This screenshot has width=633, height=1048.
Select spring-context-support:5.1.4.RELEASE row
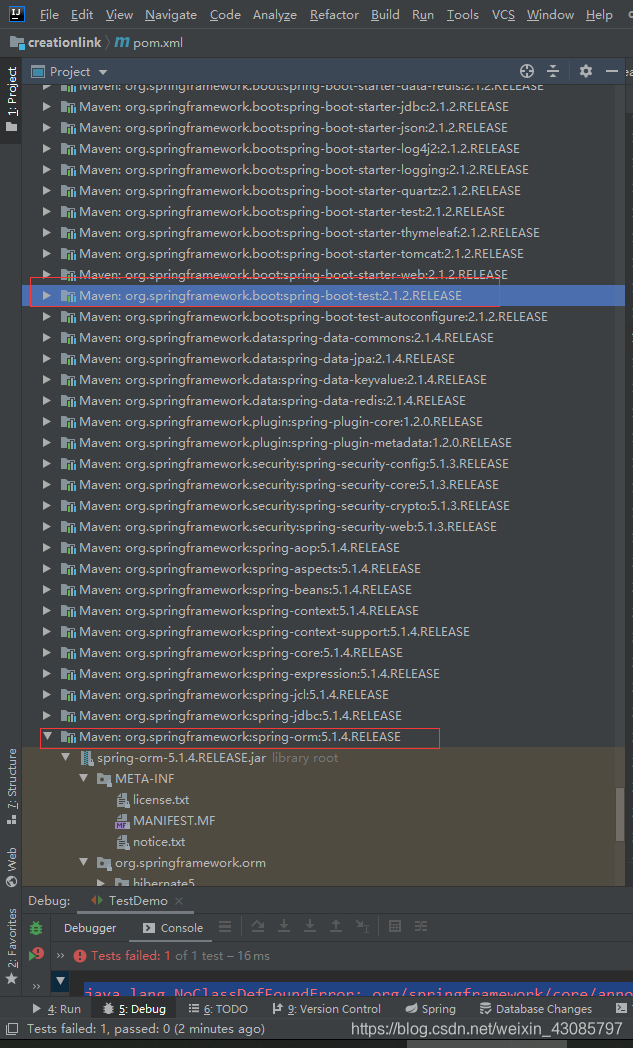pyautogui.click(x=324, y=632)
